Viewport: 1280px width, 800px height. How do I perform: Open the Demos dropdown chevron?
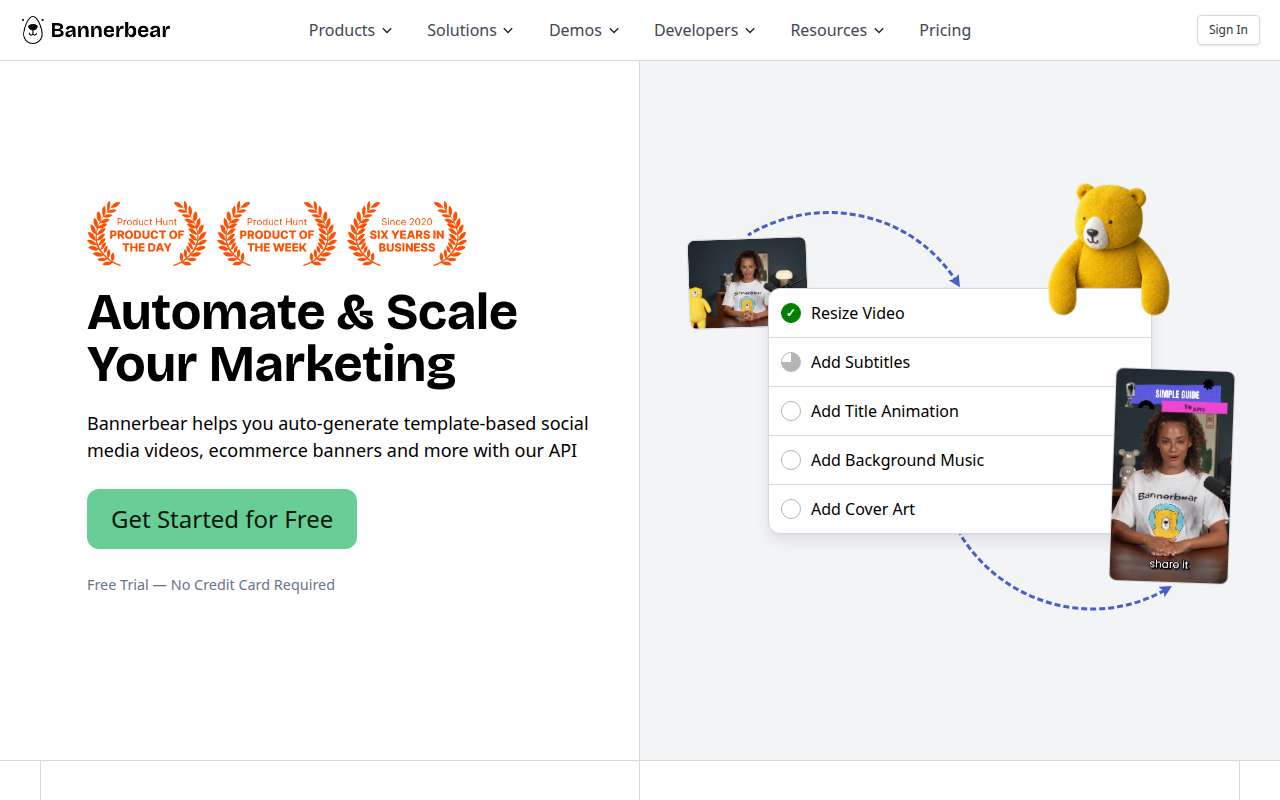tap(614, 31)
